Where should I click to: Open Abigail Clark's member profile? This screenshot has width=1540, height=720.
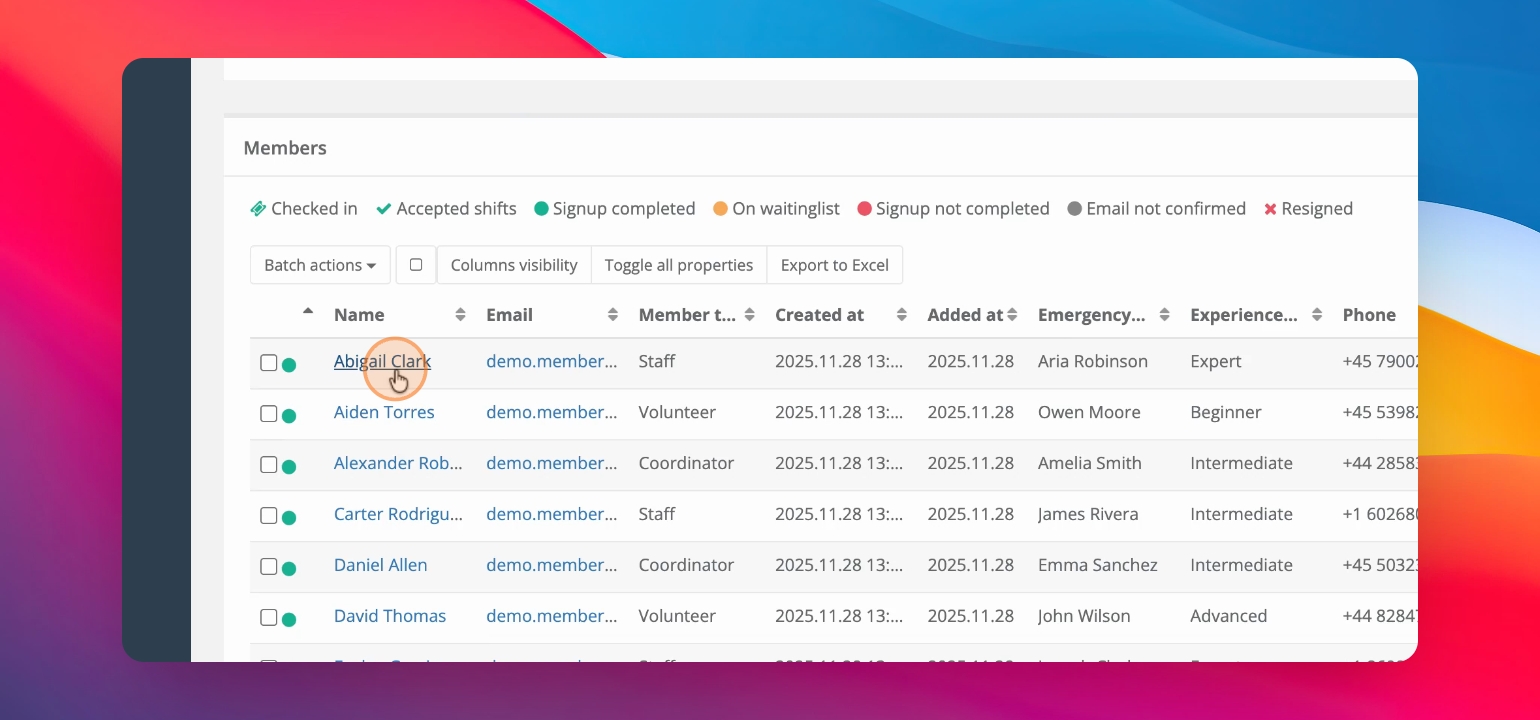tap(382, 362)
